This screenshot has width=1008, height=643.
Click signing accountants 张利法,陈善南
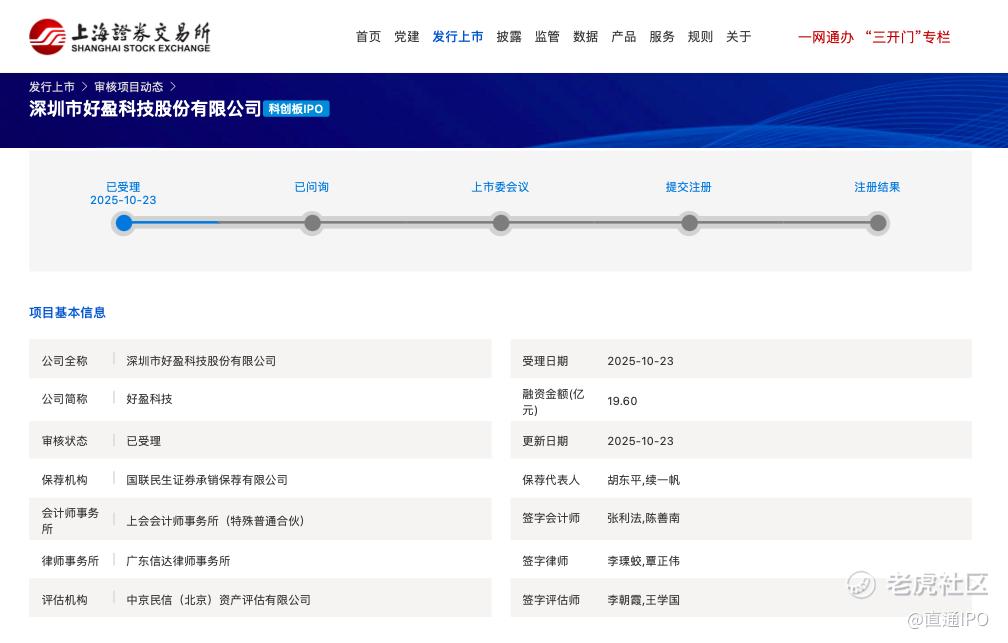click(x=644, y=518)
